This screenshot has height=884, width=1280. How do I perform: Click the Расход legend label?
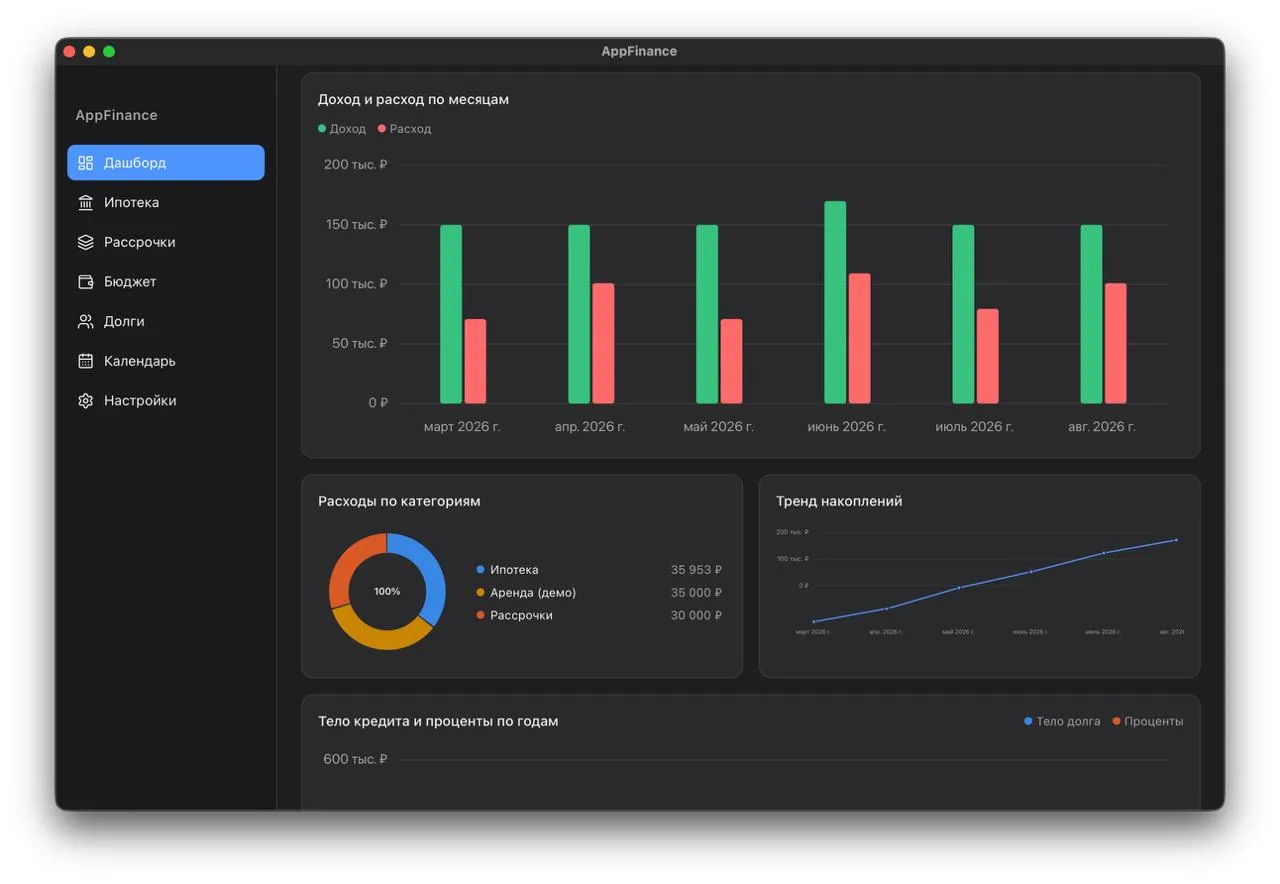tap(411, 129)
